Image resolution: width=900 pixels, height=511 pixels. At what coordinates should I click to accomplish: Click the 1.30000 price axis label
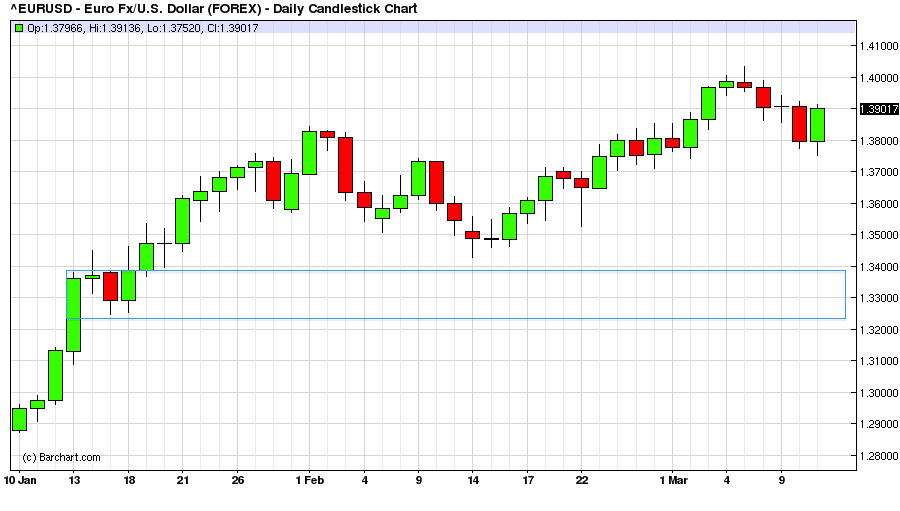point(879,393)
